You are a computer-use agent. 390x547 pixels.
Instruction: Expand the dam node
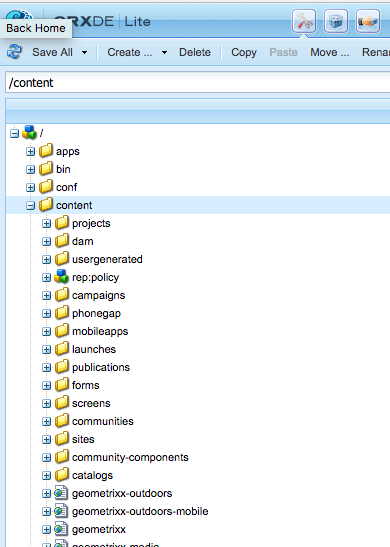[x=46, y=241]
